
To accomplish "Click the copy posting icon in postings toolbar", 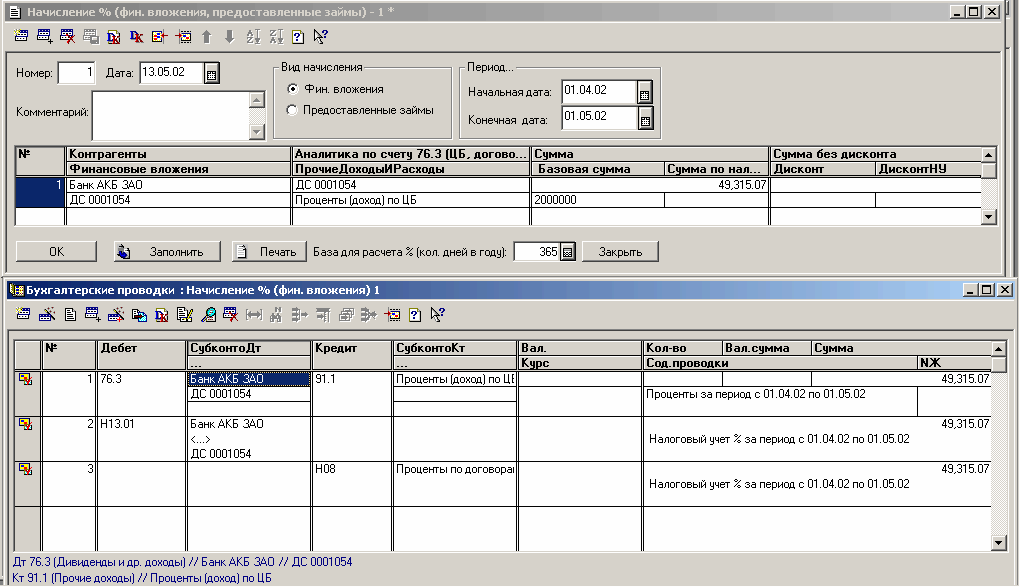I will click(139, 315).
